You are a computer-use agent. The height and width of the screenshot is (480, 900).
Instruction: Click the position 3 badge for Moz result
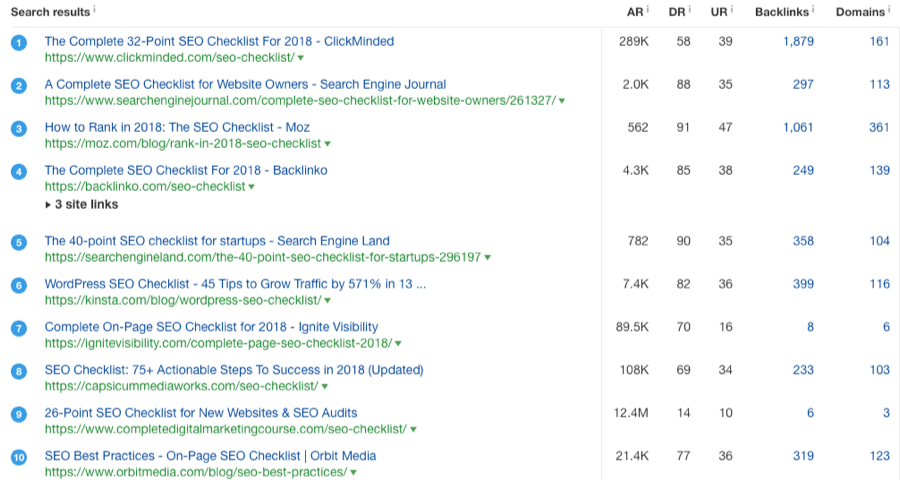coord(19,129)
